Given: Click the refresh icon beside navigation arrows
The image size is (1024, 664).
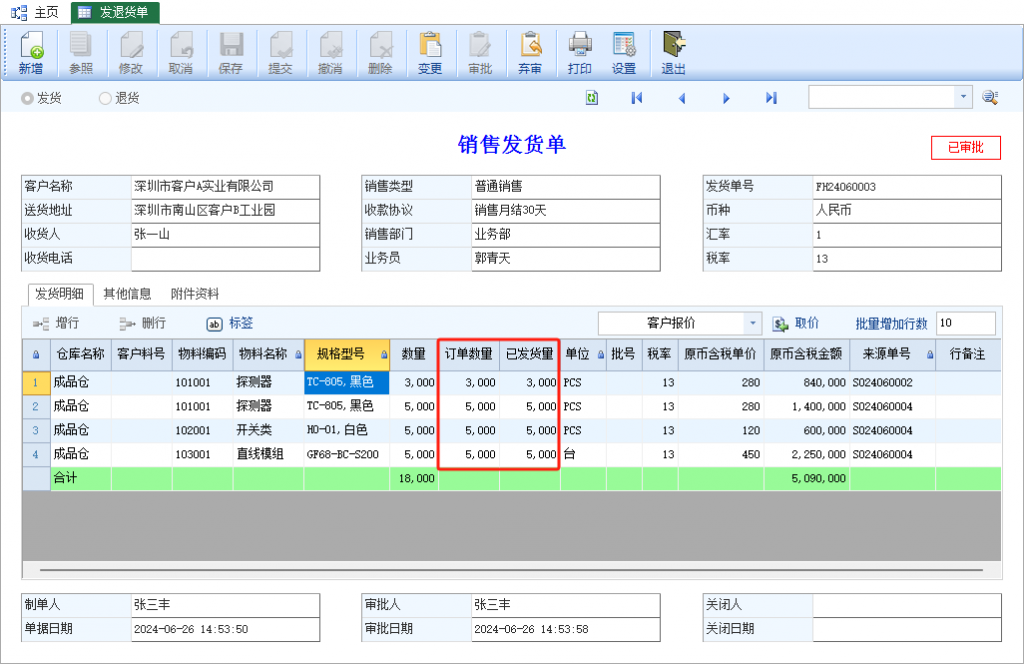Looking at the screenshot, I should click(x=592, y=98).
